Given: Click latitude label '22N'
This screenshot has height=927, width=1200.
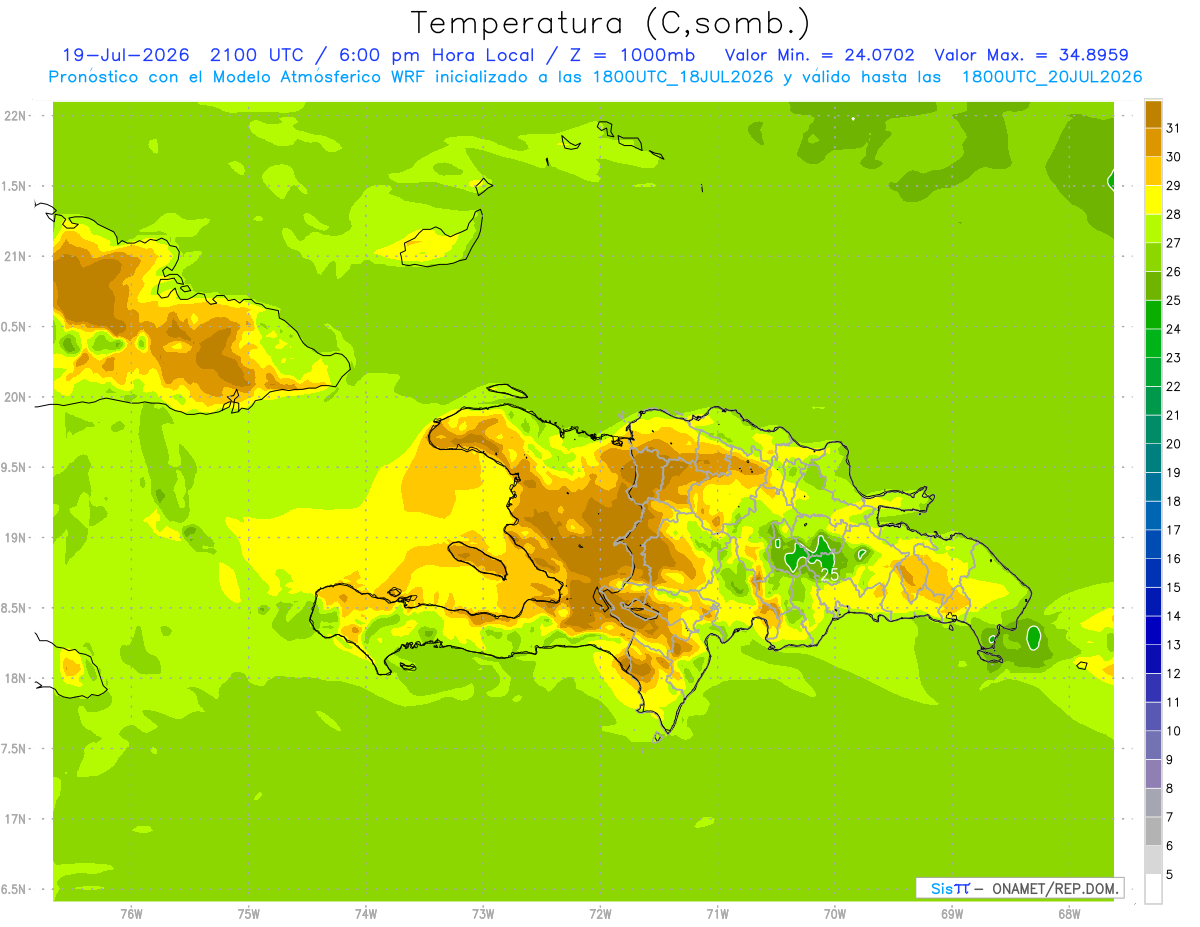Looking at the screenshot, I should [x=16, y=115].
